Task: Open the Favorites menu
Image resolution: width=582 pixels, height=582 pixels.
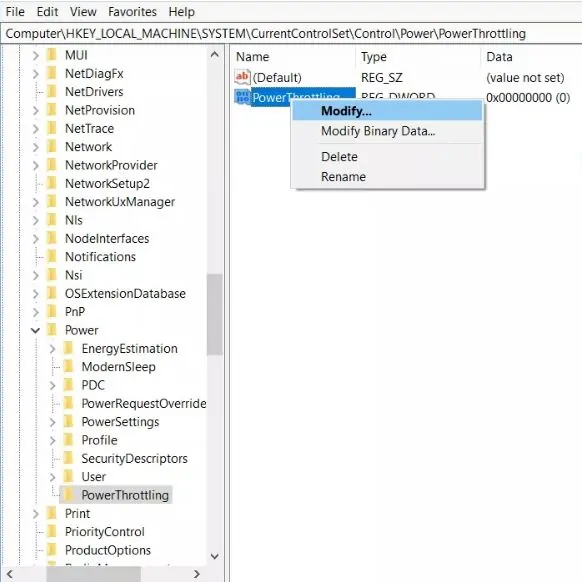Action: click(x=133, y=12)
